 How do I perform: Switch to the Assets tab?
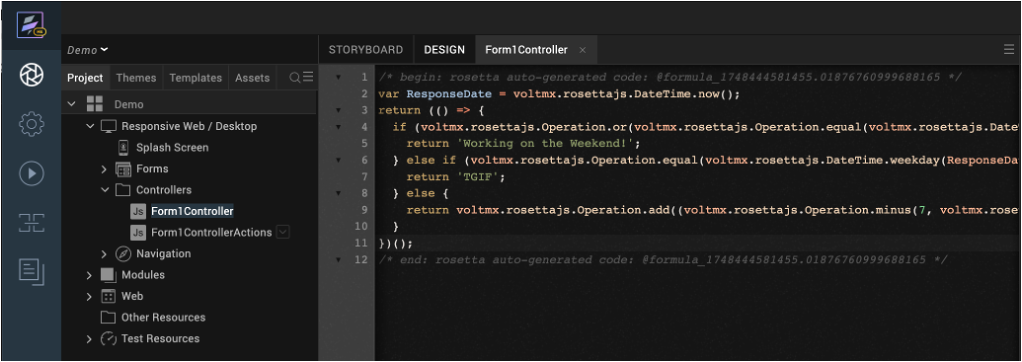252,78
